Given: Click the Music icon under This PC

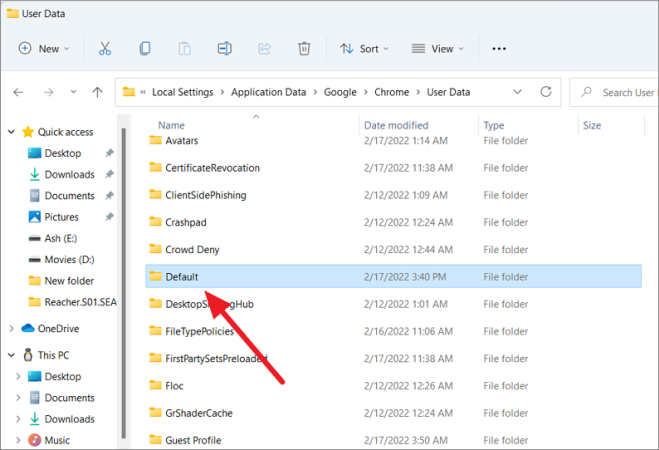Looking at the screenshot, I should point(34,440).
